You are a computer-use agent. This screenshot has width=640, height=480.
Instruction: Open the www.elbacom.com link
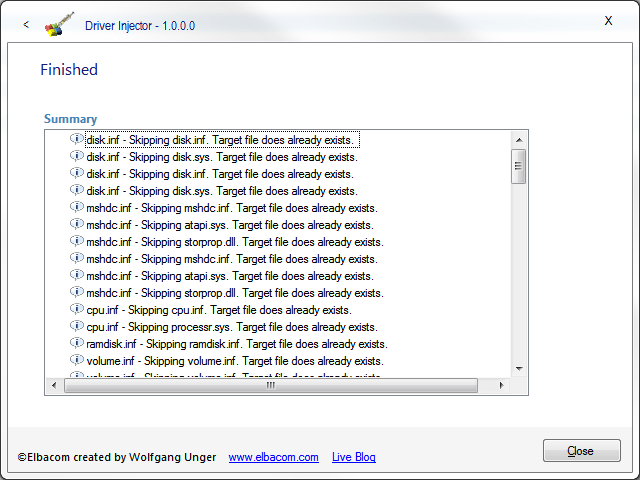(x=273, y=457)
